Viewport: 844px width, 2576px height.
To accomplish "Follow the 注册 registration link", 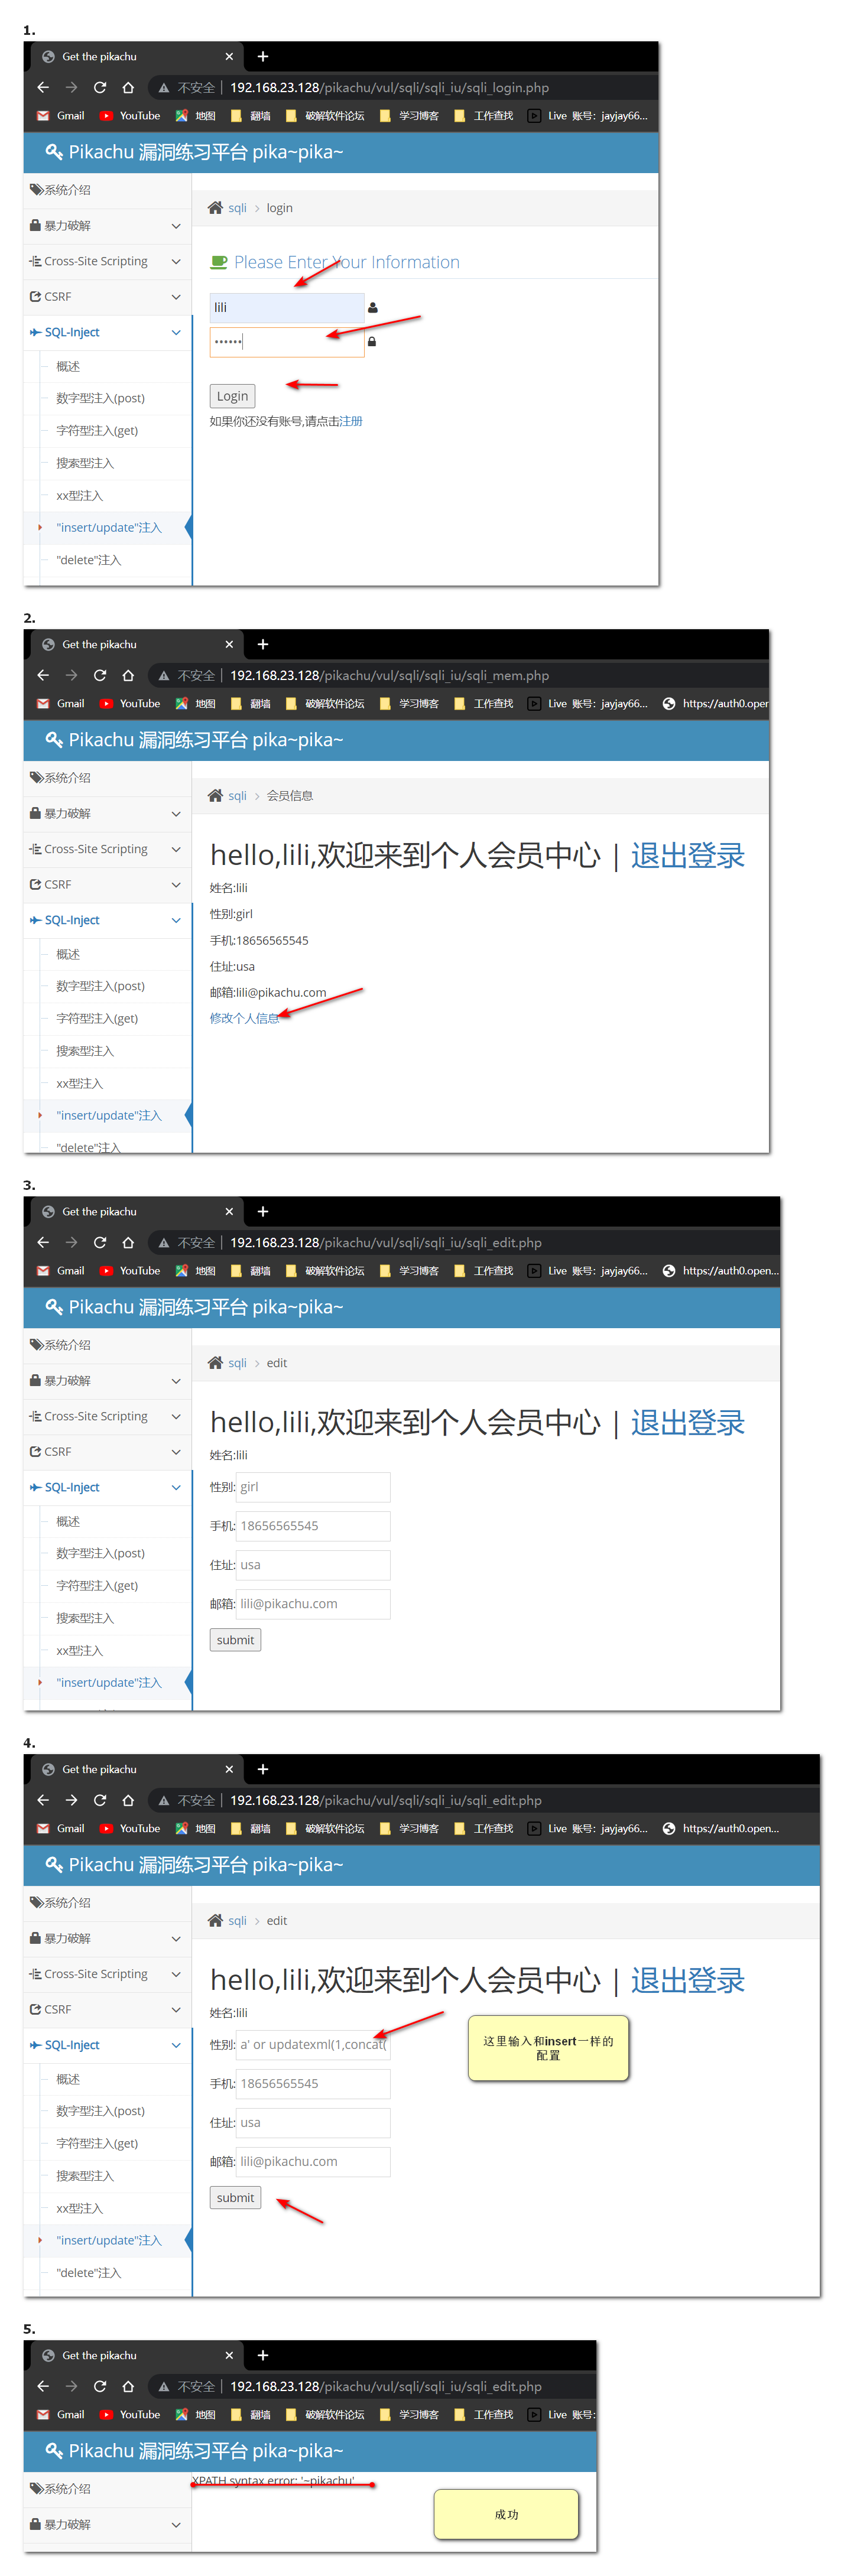I will [351, 422].
